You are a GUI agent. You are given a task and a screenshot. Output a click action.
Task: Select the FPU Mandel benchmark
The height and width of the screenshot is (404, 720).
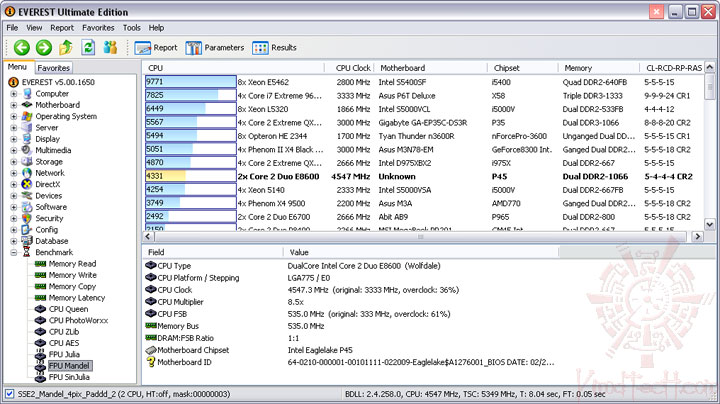coord(69,366)
